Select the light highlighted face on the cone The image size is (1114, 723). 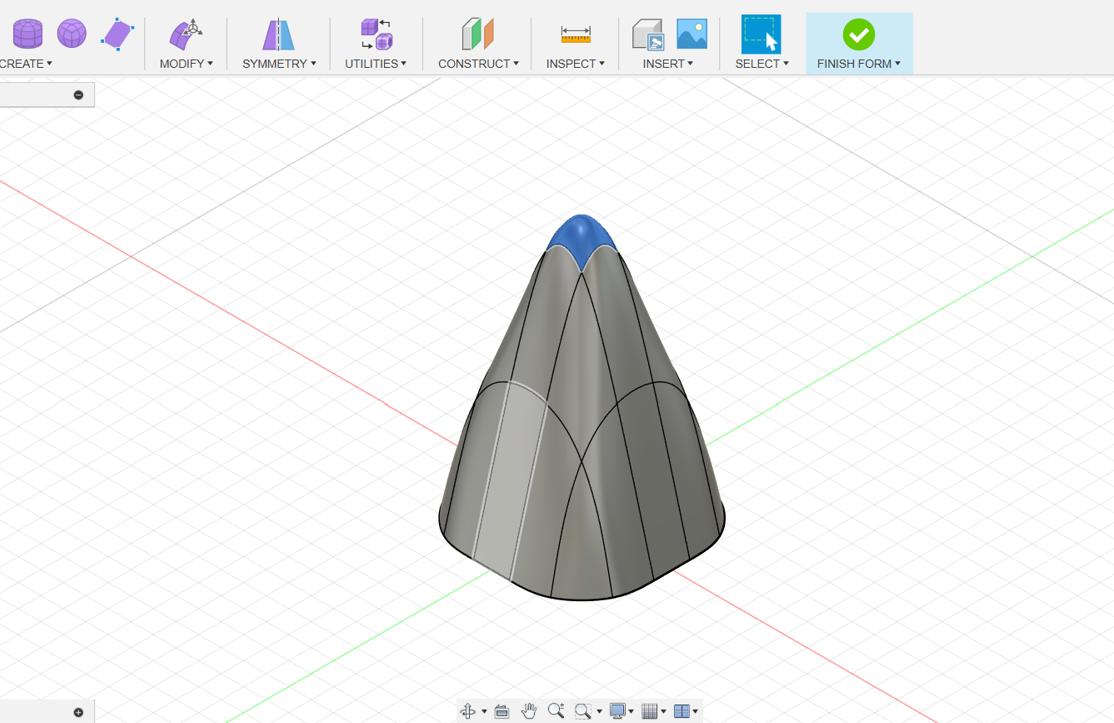click(509, 483)
